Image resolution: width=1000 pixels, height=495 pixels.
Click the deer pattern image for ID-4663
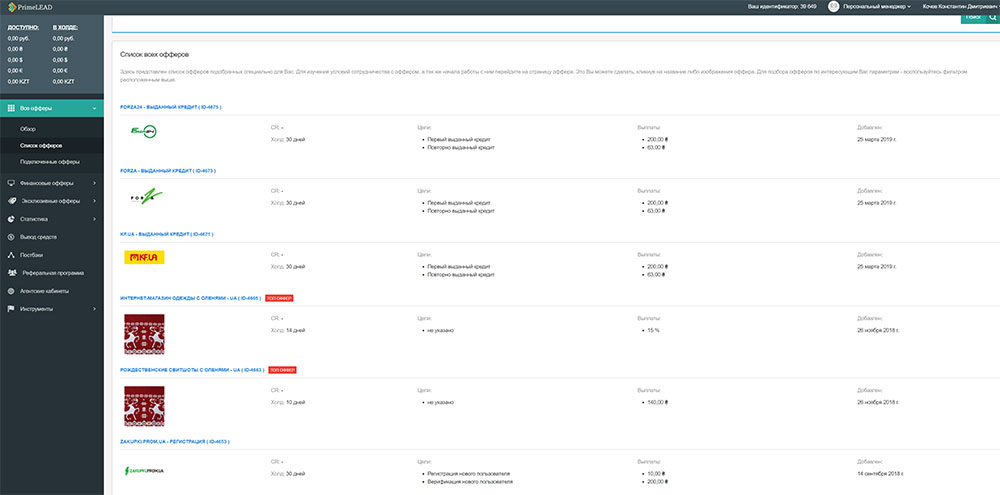(144, 406)
